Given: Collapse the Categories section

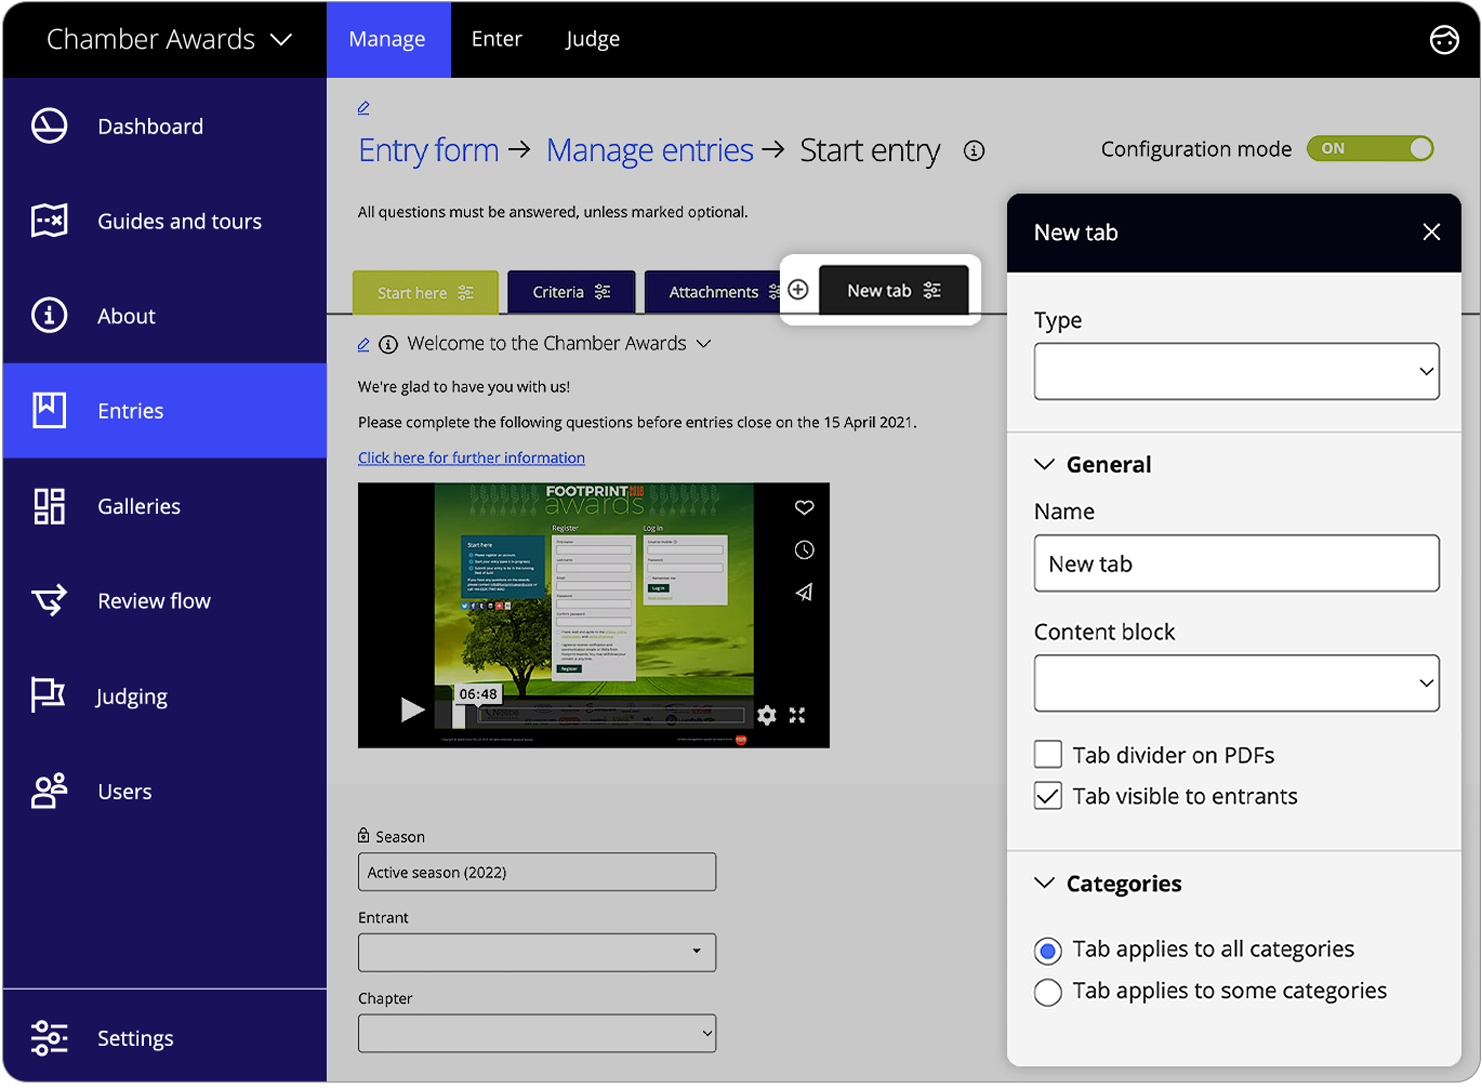Looking at the screenshot, I should tap(1044, 884).
